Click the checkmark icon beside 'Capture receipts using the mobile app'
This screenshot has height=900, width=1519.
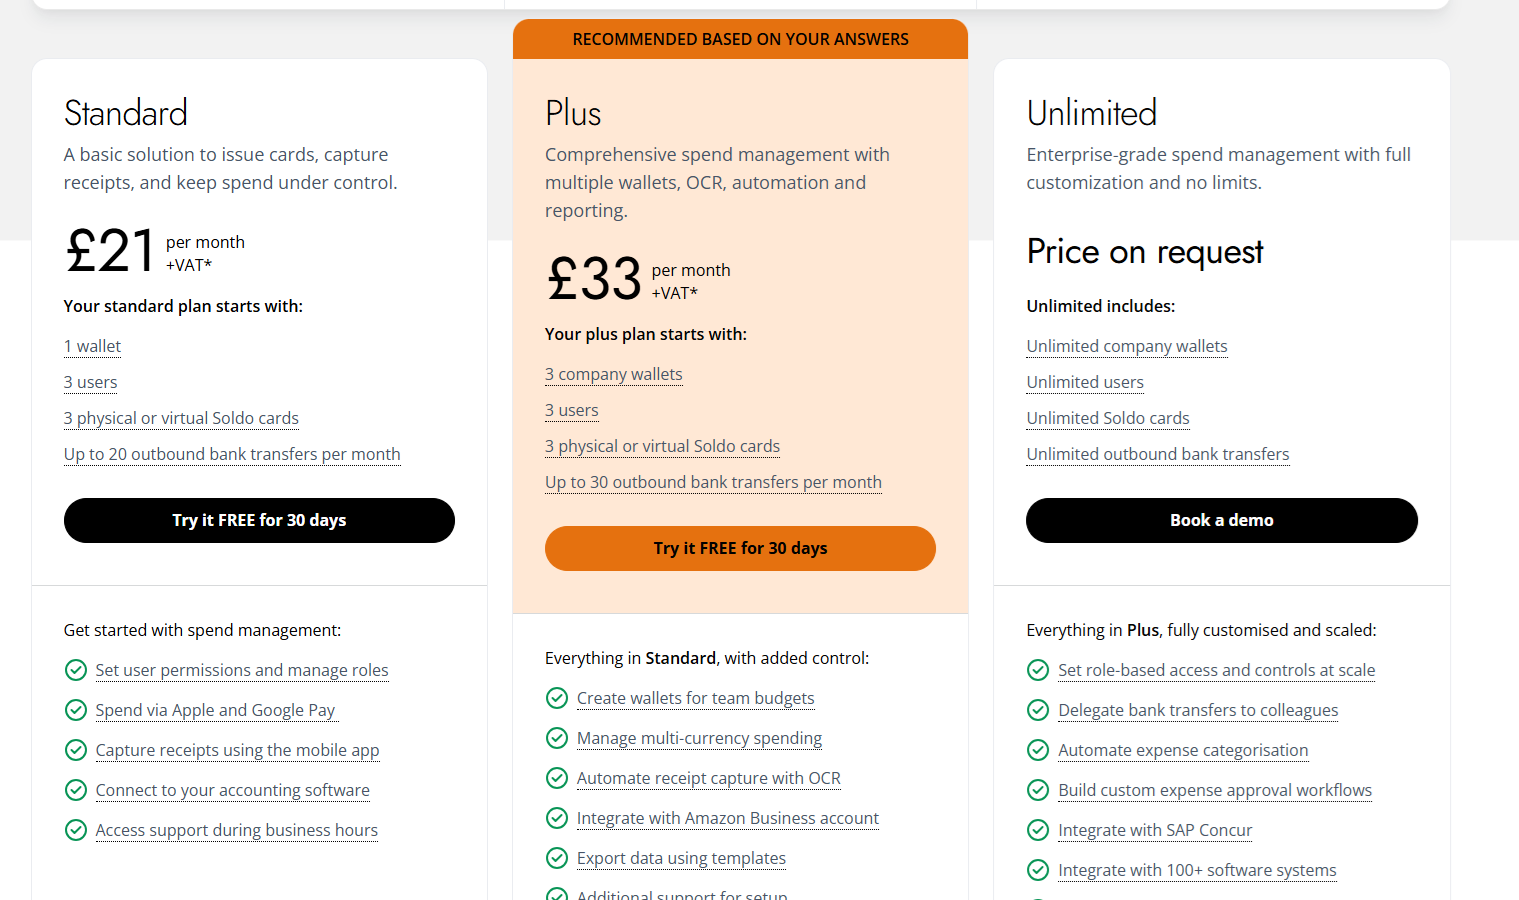pyautogui.click(x=76, y=750)
